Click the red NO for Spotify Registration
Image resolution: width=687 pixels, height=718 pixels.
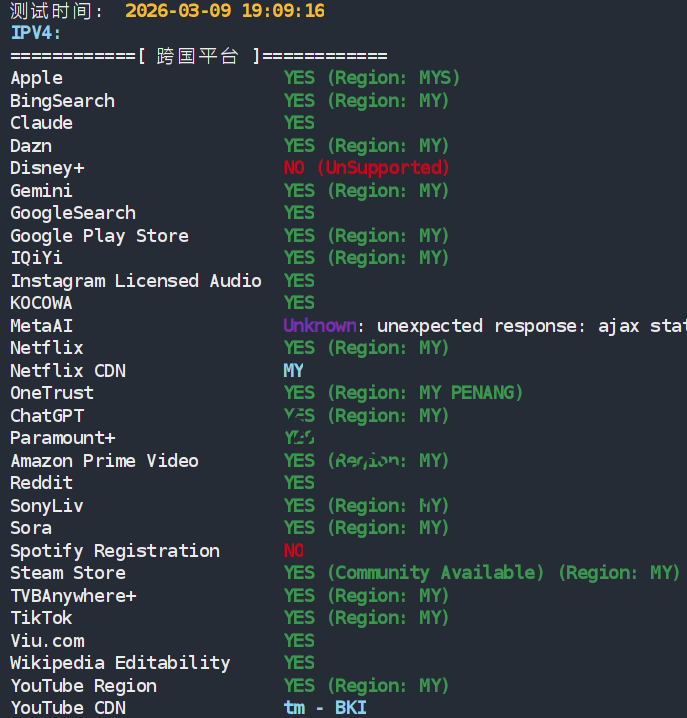(x=294, y=551)
